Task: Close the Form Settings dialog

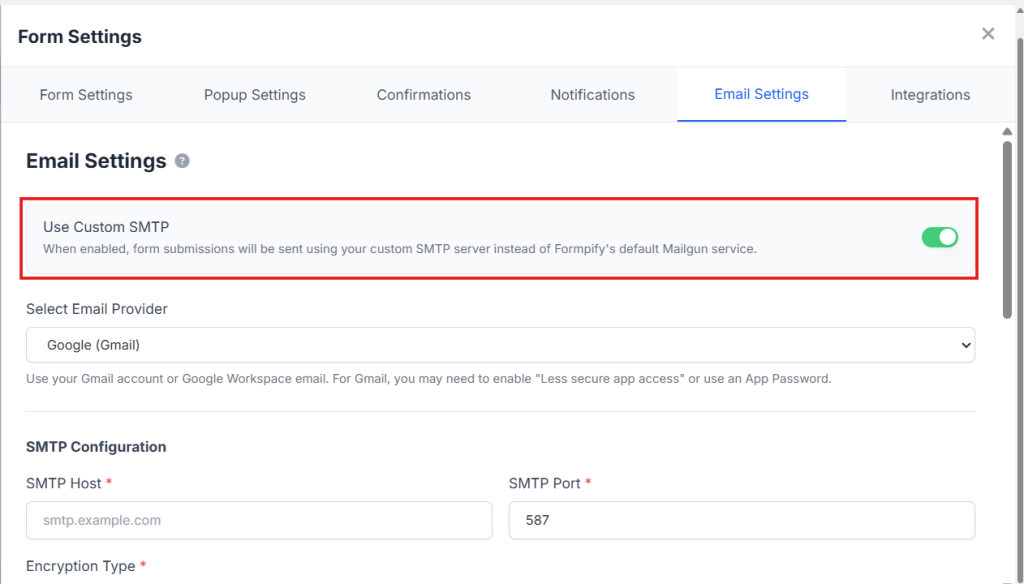Action: tap(987, 34)
